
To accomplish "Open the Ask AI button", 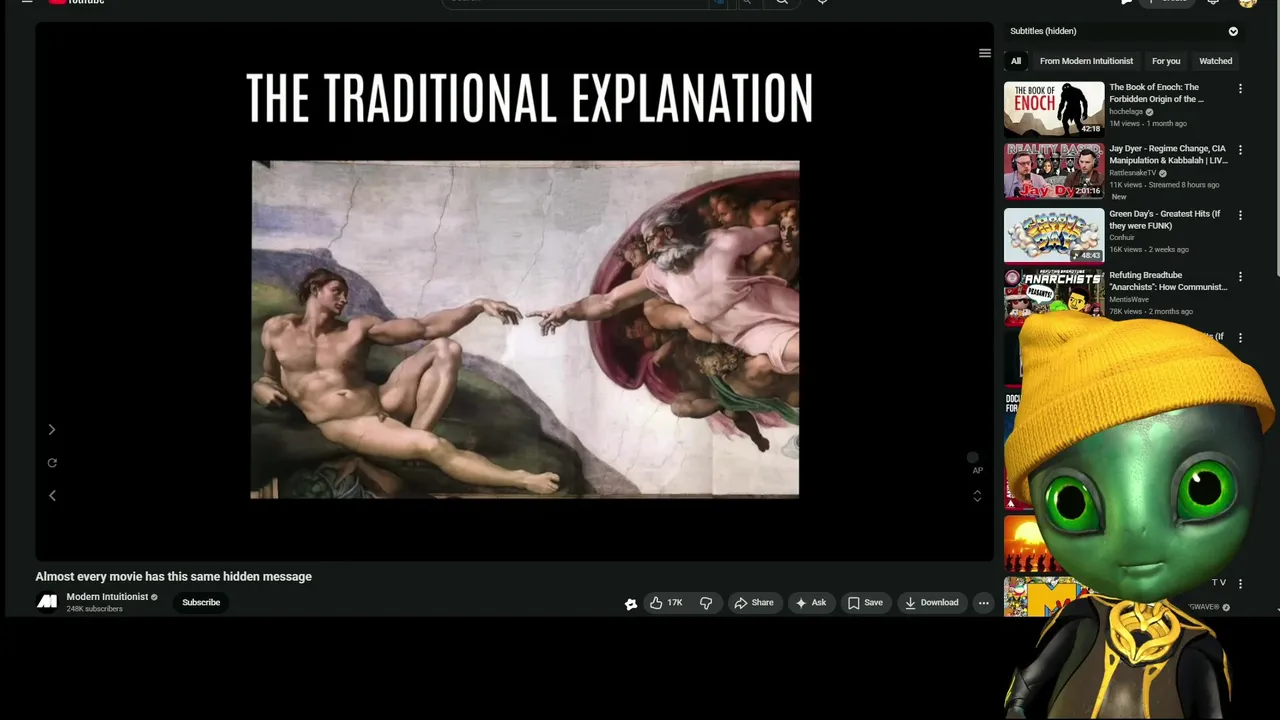I will pyautogui.click(x=811, y=602).
